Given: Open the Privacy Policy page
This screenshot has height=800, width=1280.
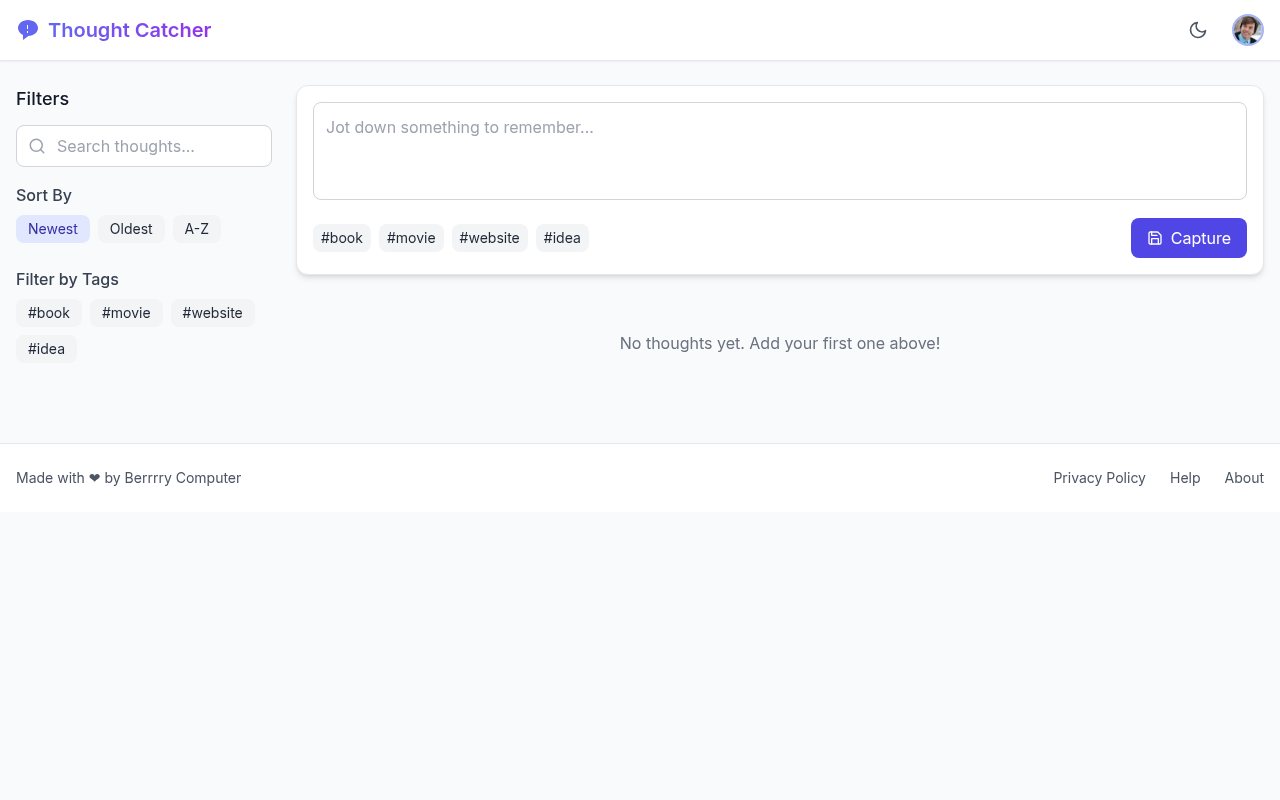Looking at the screenshot, I should (1099, 478).
